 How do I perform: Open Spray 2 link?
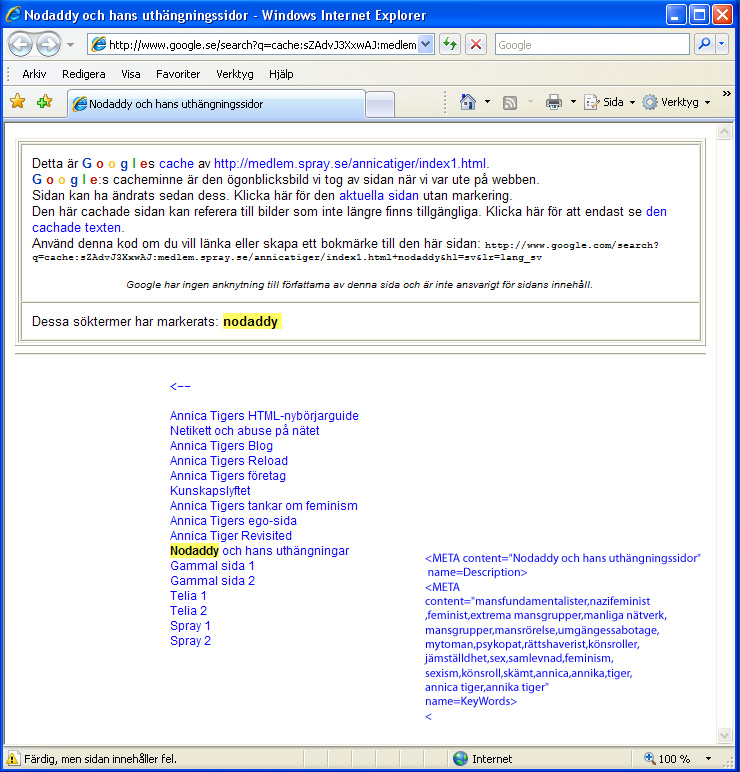[x=191, y=641]
